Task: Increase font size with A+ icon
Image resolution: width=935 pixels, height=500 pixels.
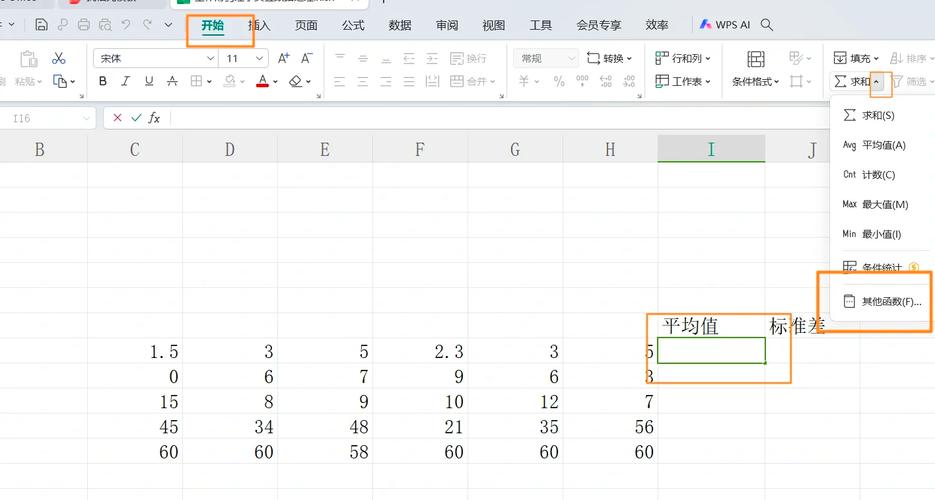Action: coord(284,58)
